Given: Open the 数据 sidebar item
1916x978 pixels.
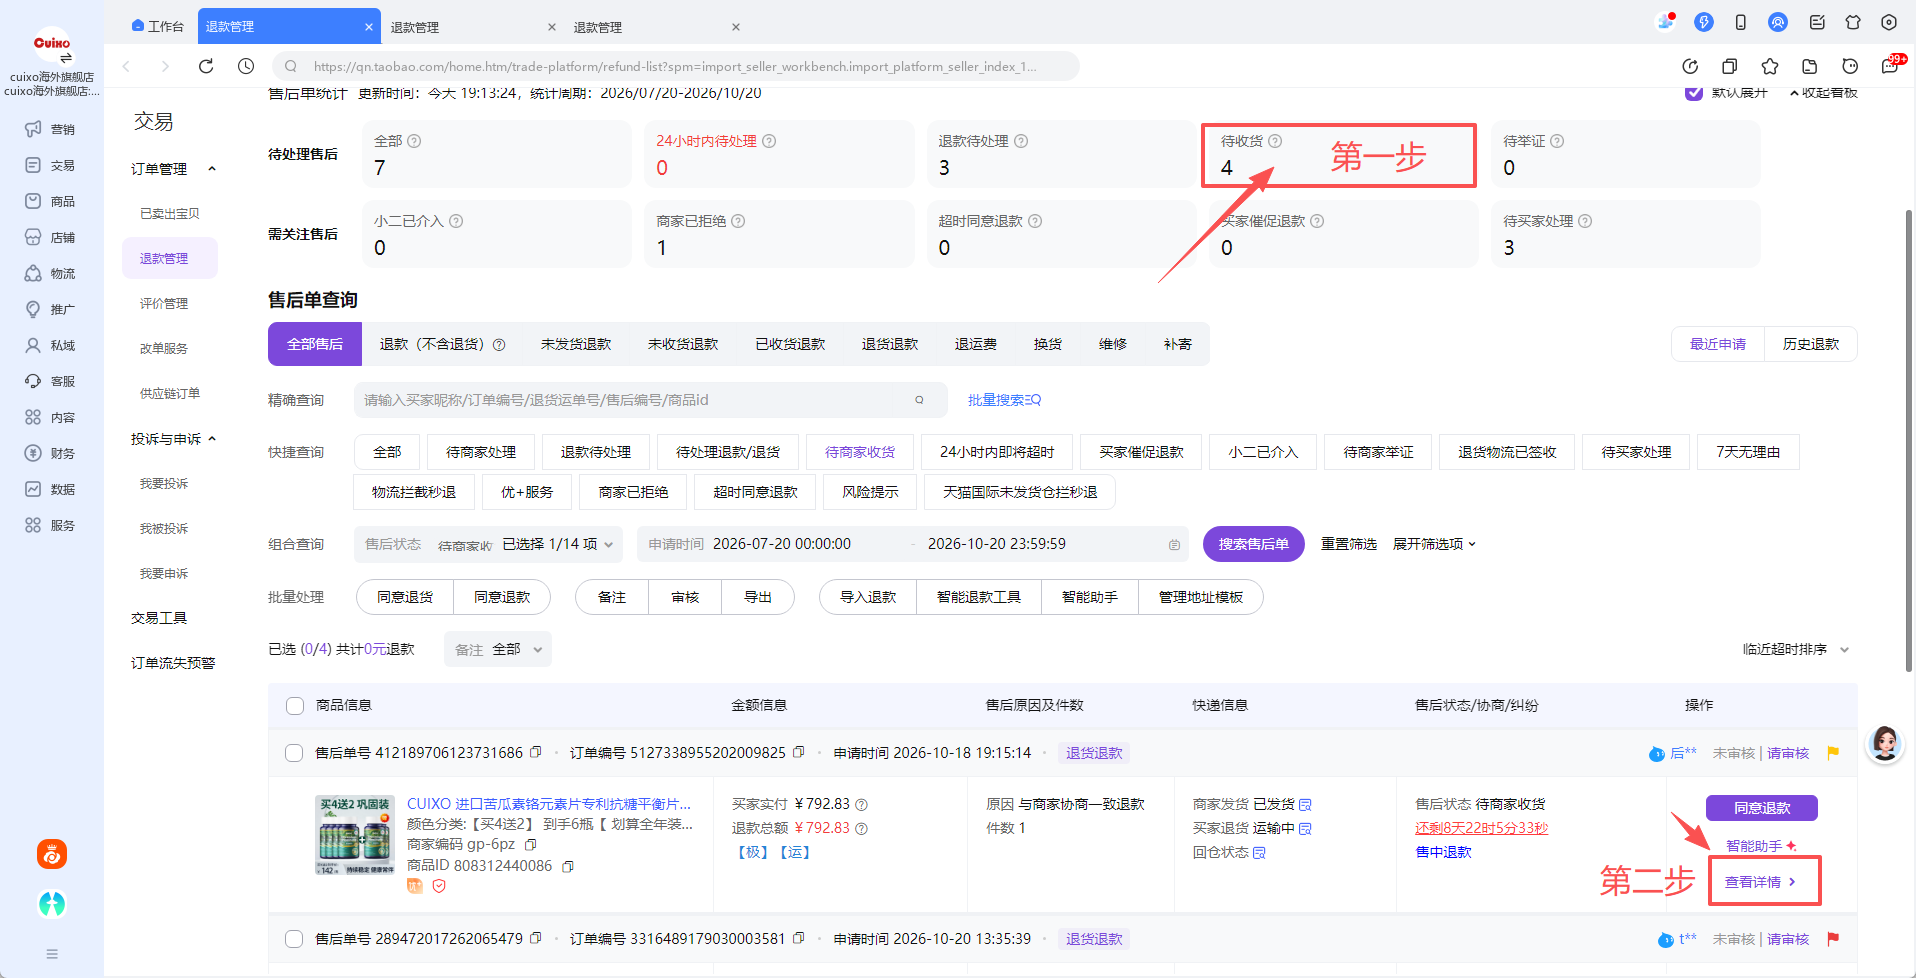Looking at the screenshot, I should tap(51, 489).
